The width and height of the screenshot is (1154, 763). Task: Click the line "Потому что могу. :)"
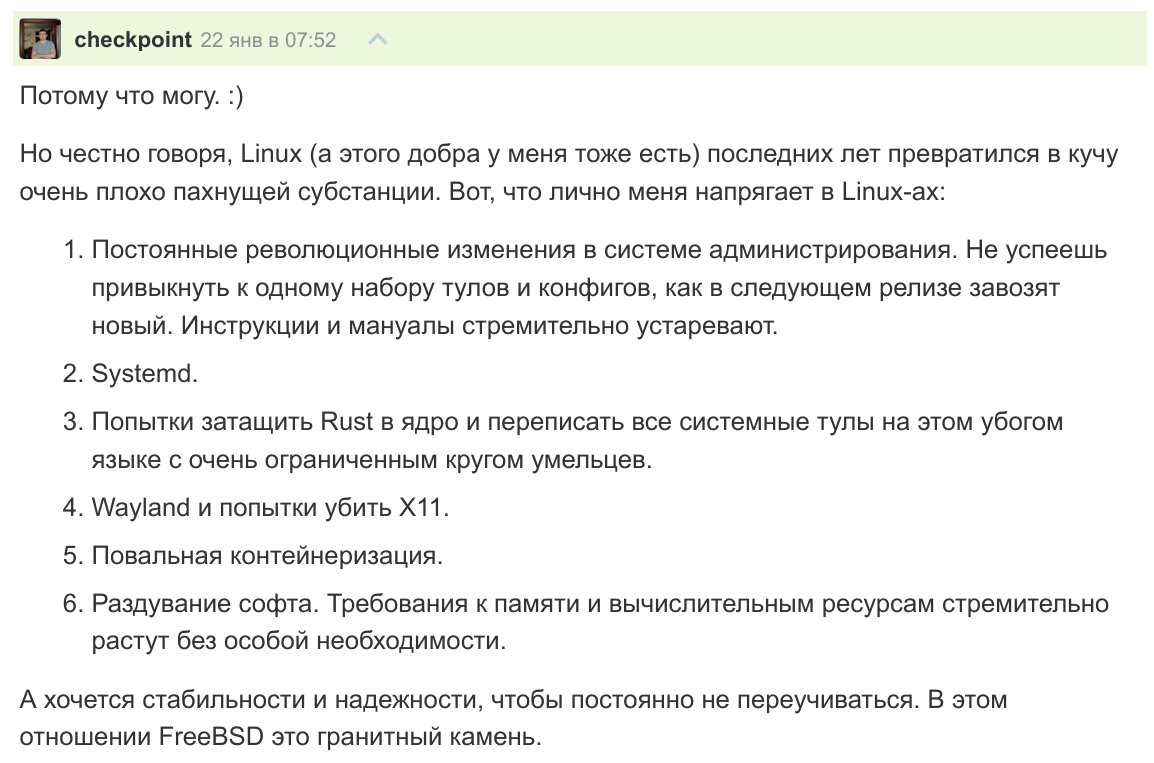click(x=132, y=96)
